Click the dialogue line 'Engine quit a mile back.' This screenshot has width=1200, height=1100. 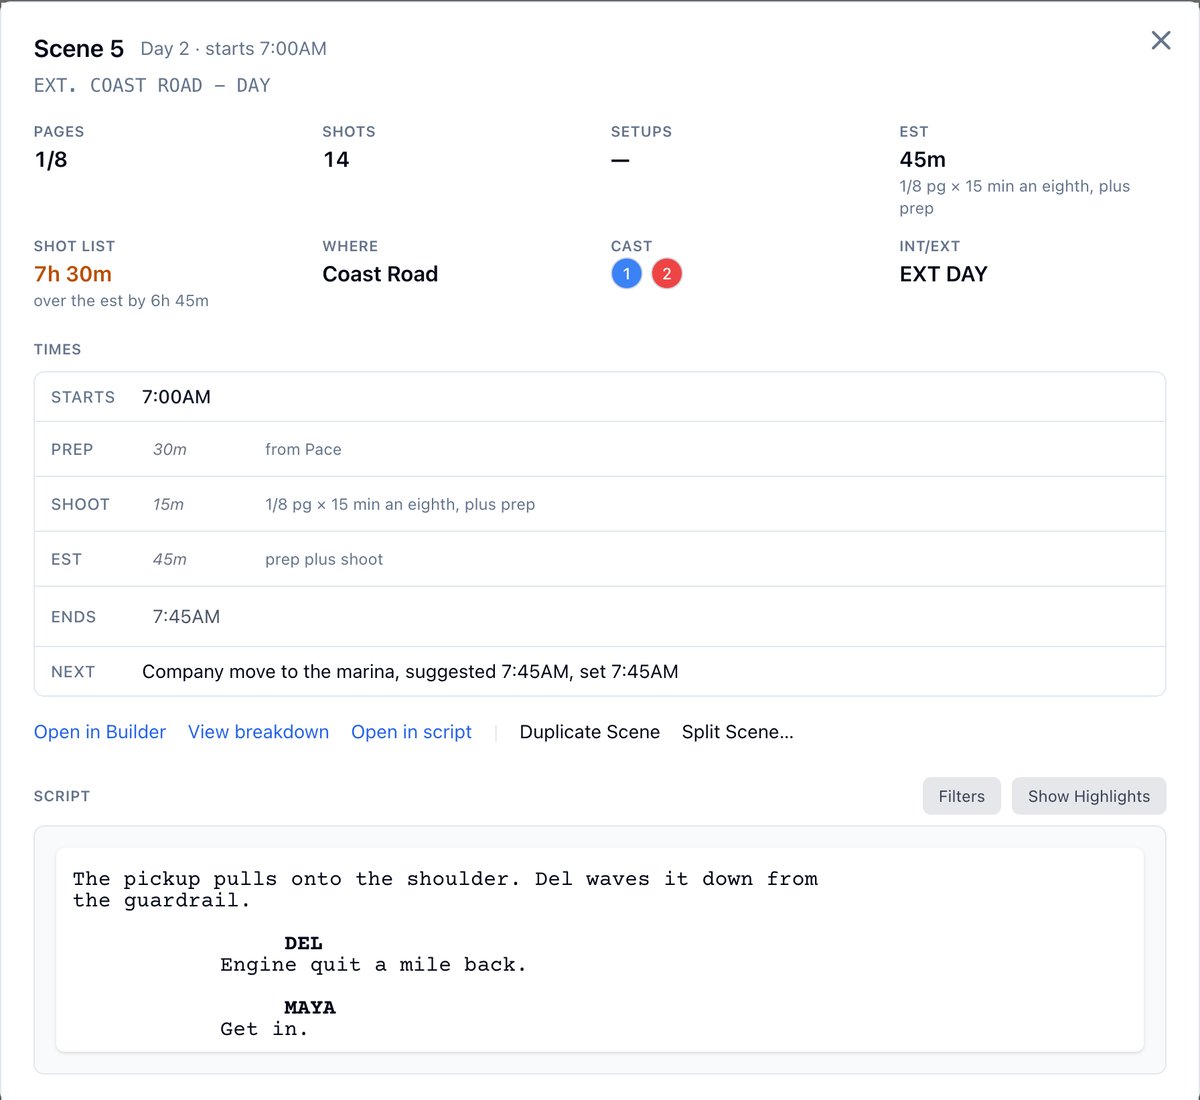pyautogui.click(x=373, y=965)
